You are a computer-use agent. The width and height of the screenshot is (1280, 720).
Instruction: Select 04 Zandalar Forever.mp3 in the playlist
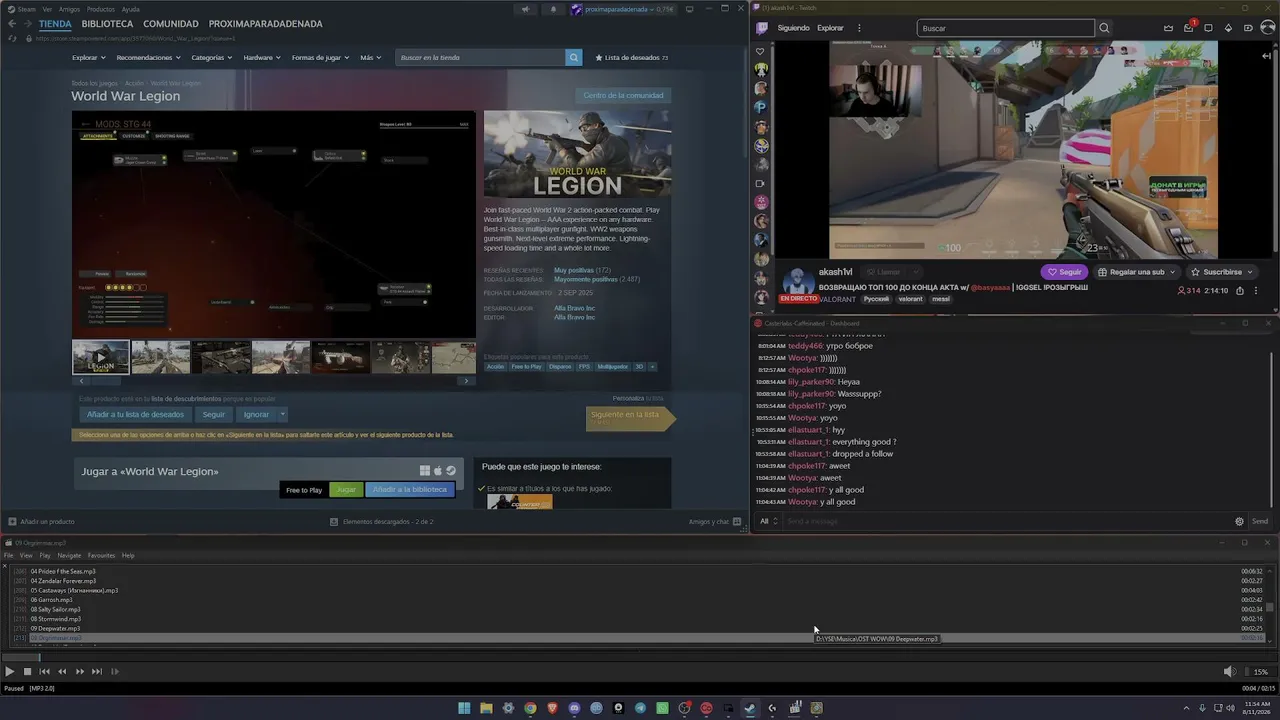click(63, 581)
